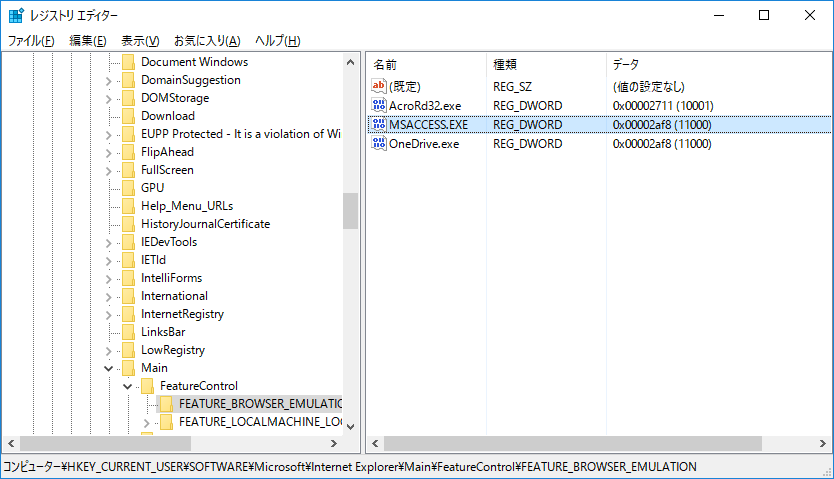
Task: Open the お気に入り(A) menu
Action: pyautogui.click(x=207, y=41)
